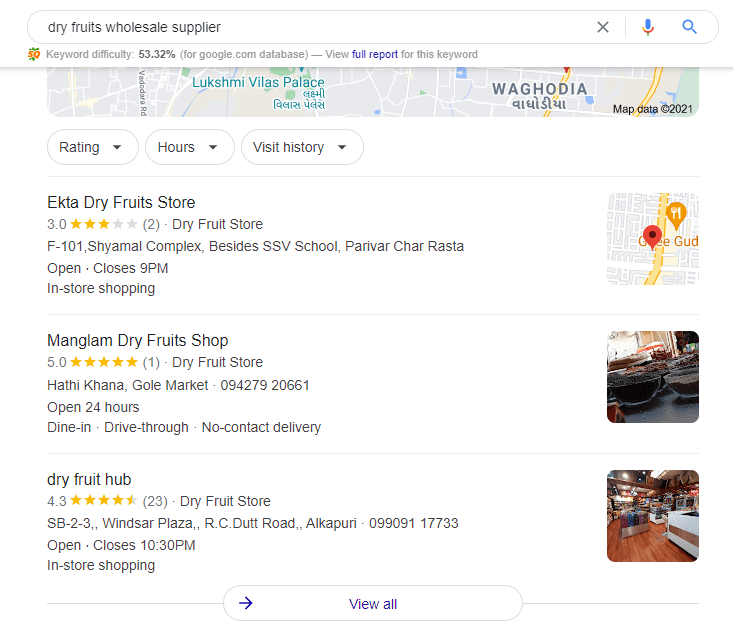
Task: Click SB-2-3, Windsar Plaza address
Action: tap(202, 523)
